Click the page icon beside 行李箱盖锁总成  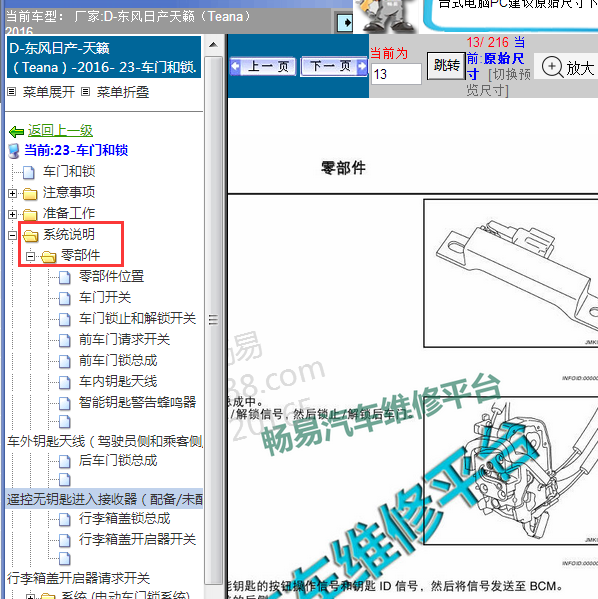(x=65, y=520)
